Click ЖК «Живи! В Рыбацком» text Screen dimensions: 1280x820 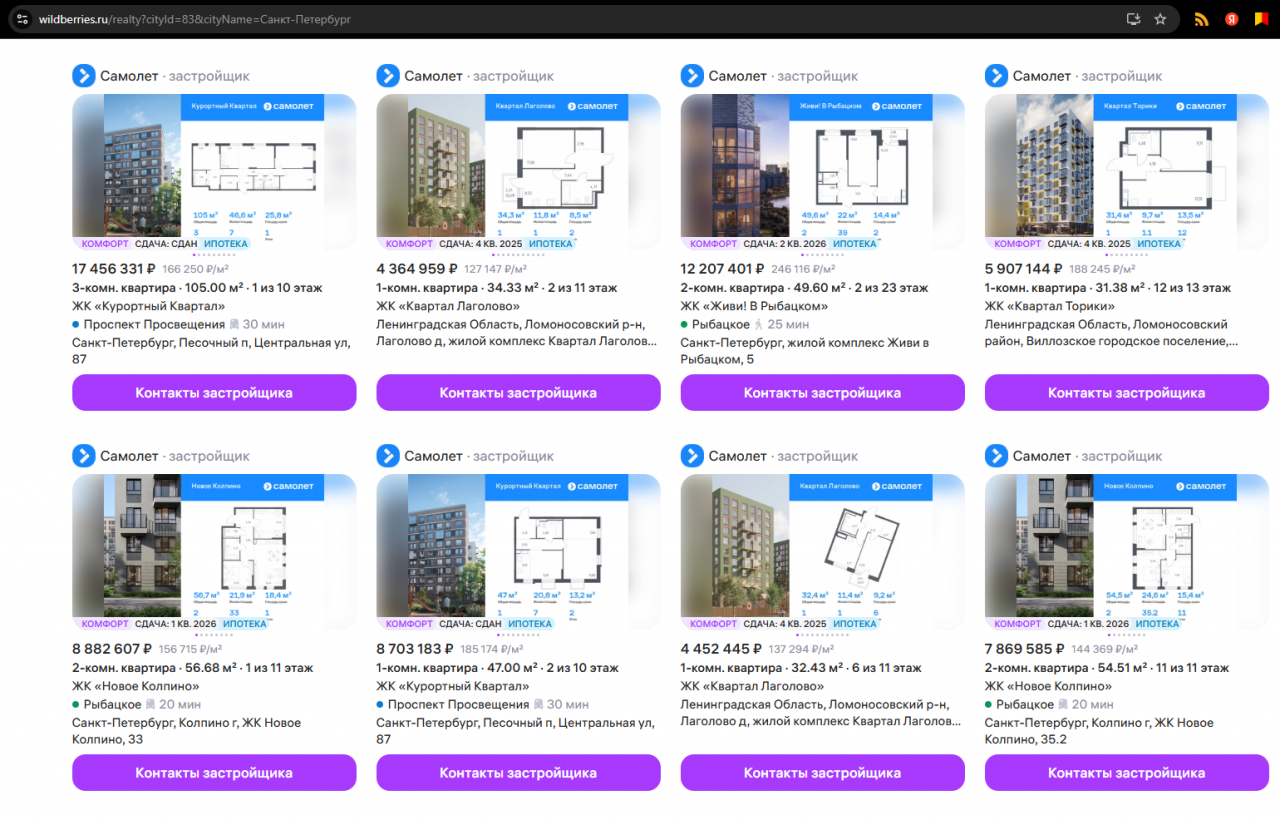[x=754, y=306]
